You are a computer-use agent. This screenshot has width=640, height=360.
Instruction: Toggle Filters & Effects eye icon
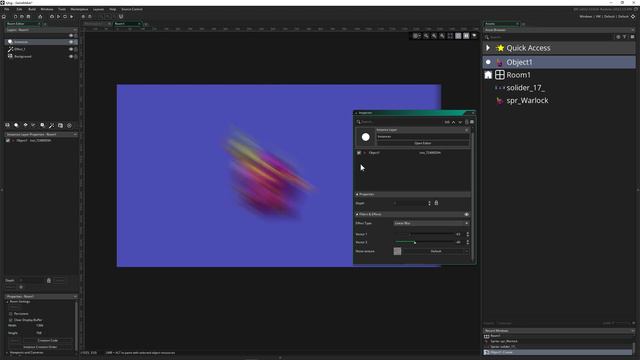467,214
